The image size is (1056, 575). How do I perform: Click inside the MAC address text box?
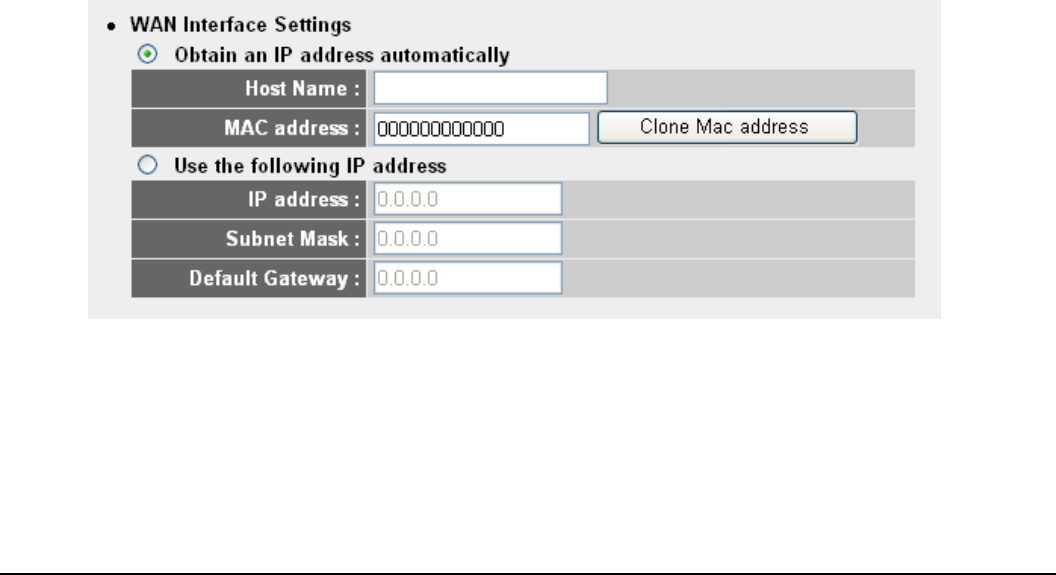pyautogui.click(x=482, y=129)
